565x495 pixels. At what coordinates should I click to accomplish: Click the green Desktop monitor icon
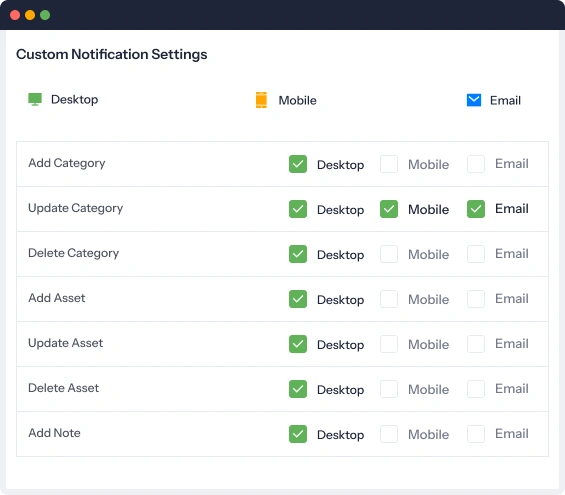tap(35, 99)
